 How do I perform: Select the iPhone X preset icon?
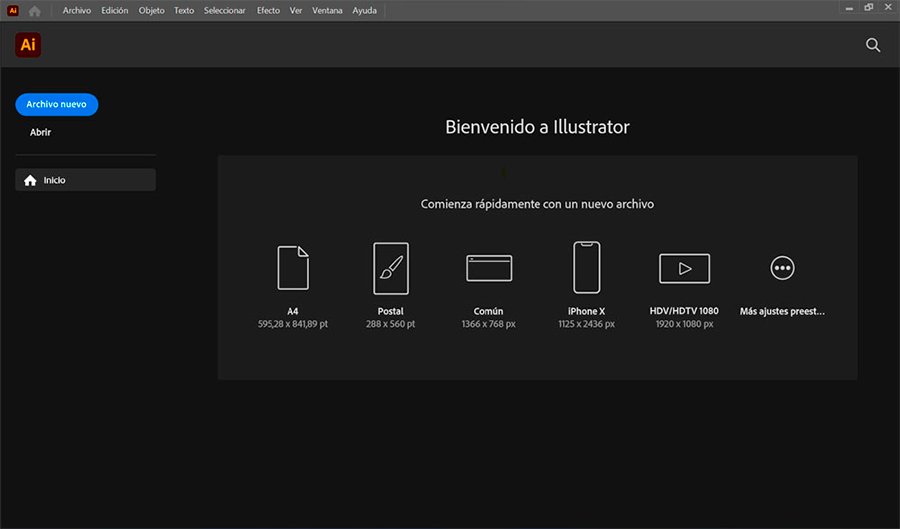click(x=586, y=268)
